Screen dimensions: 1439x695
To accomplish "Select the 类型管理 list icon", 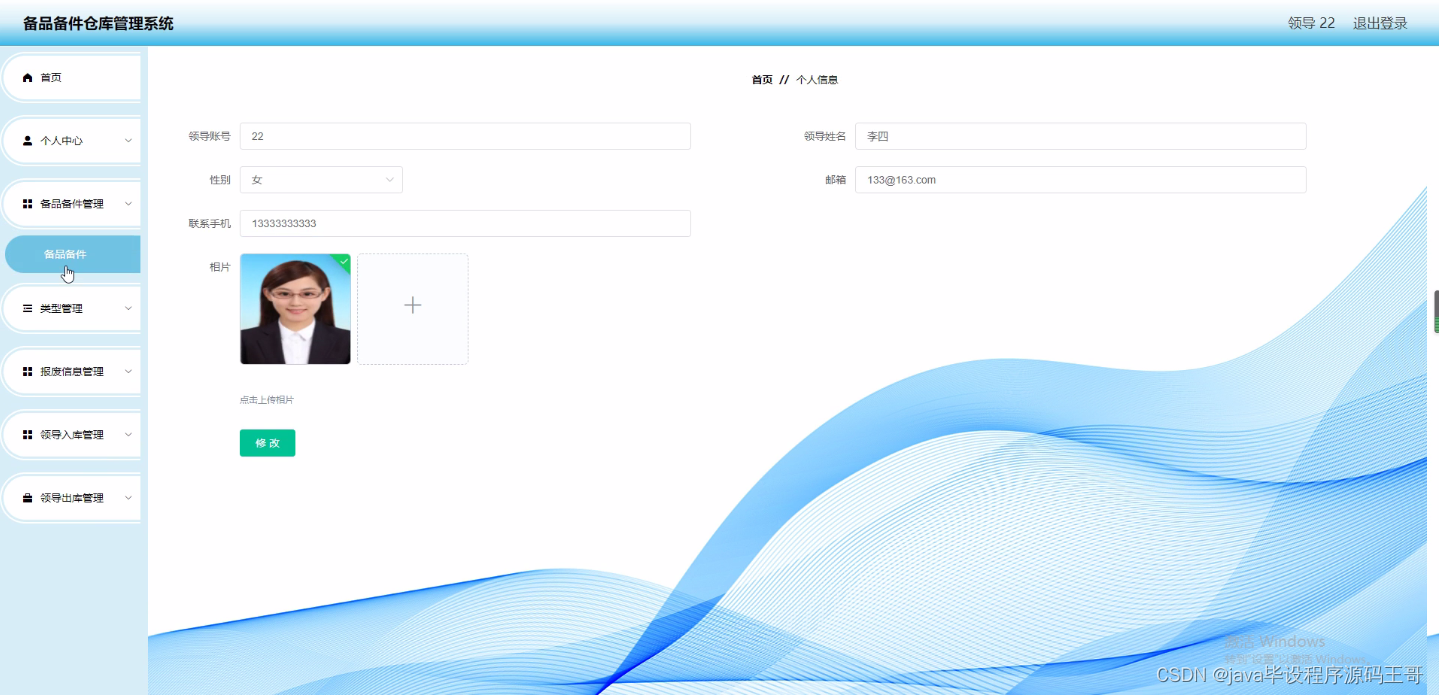I will click(x=24, y=308).
